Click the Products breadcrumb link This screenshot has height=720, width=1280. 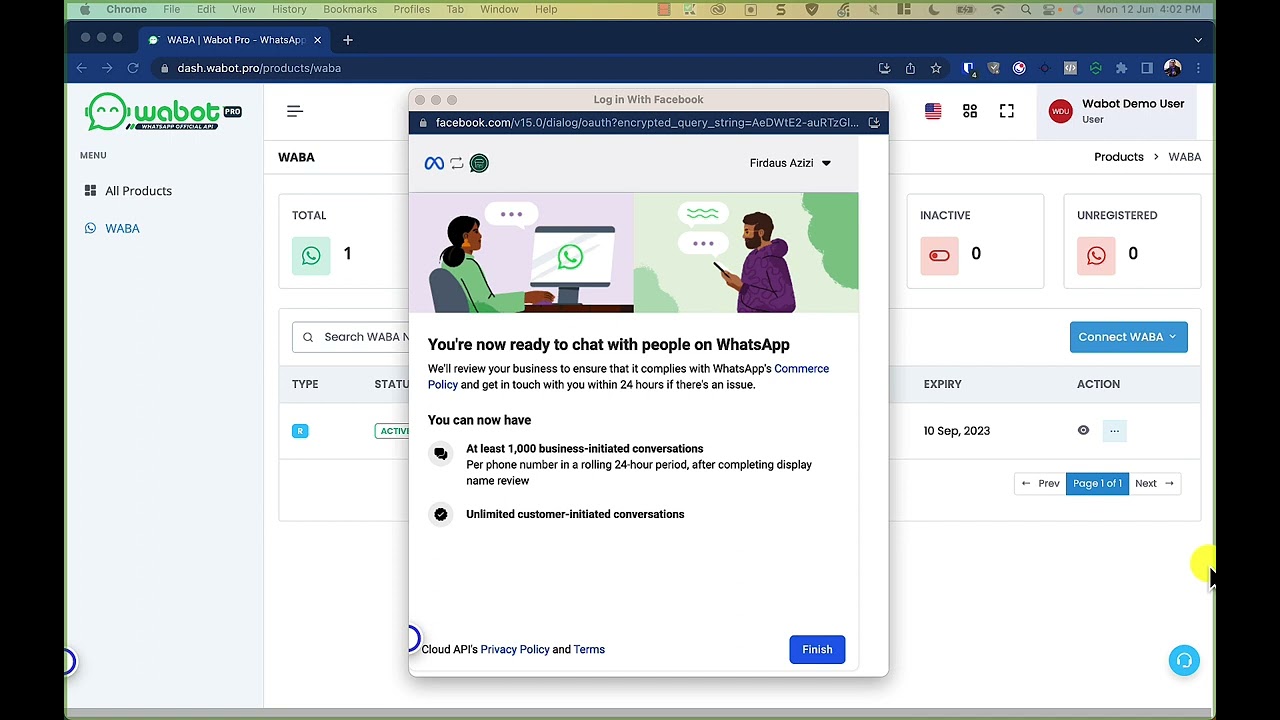tap(1118, 157)
